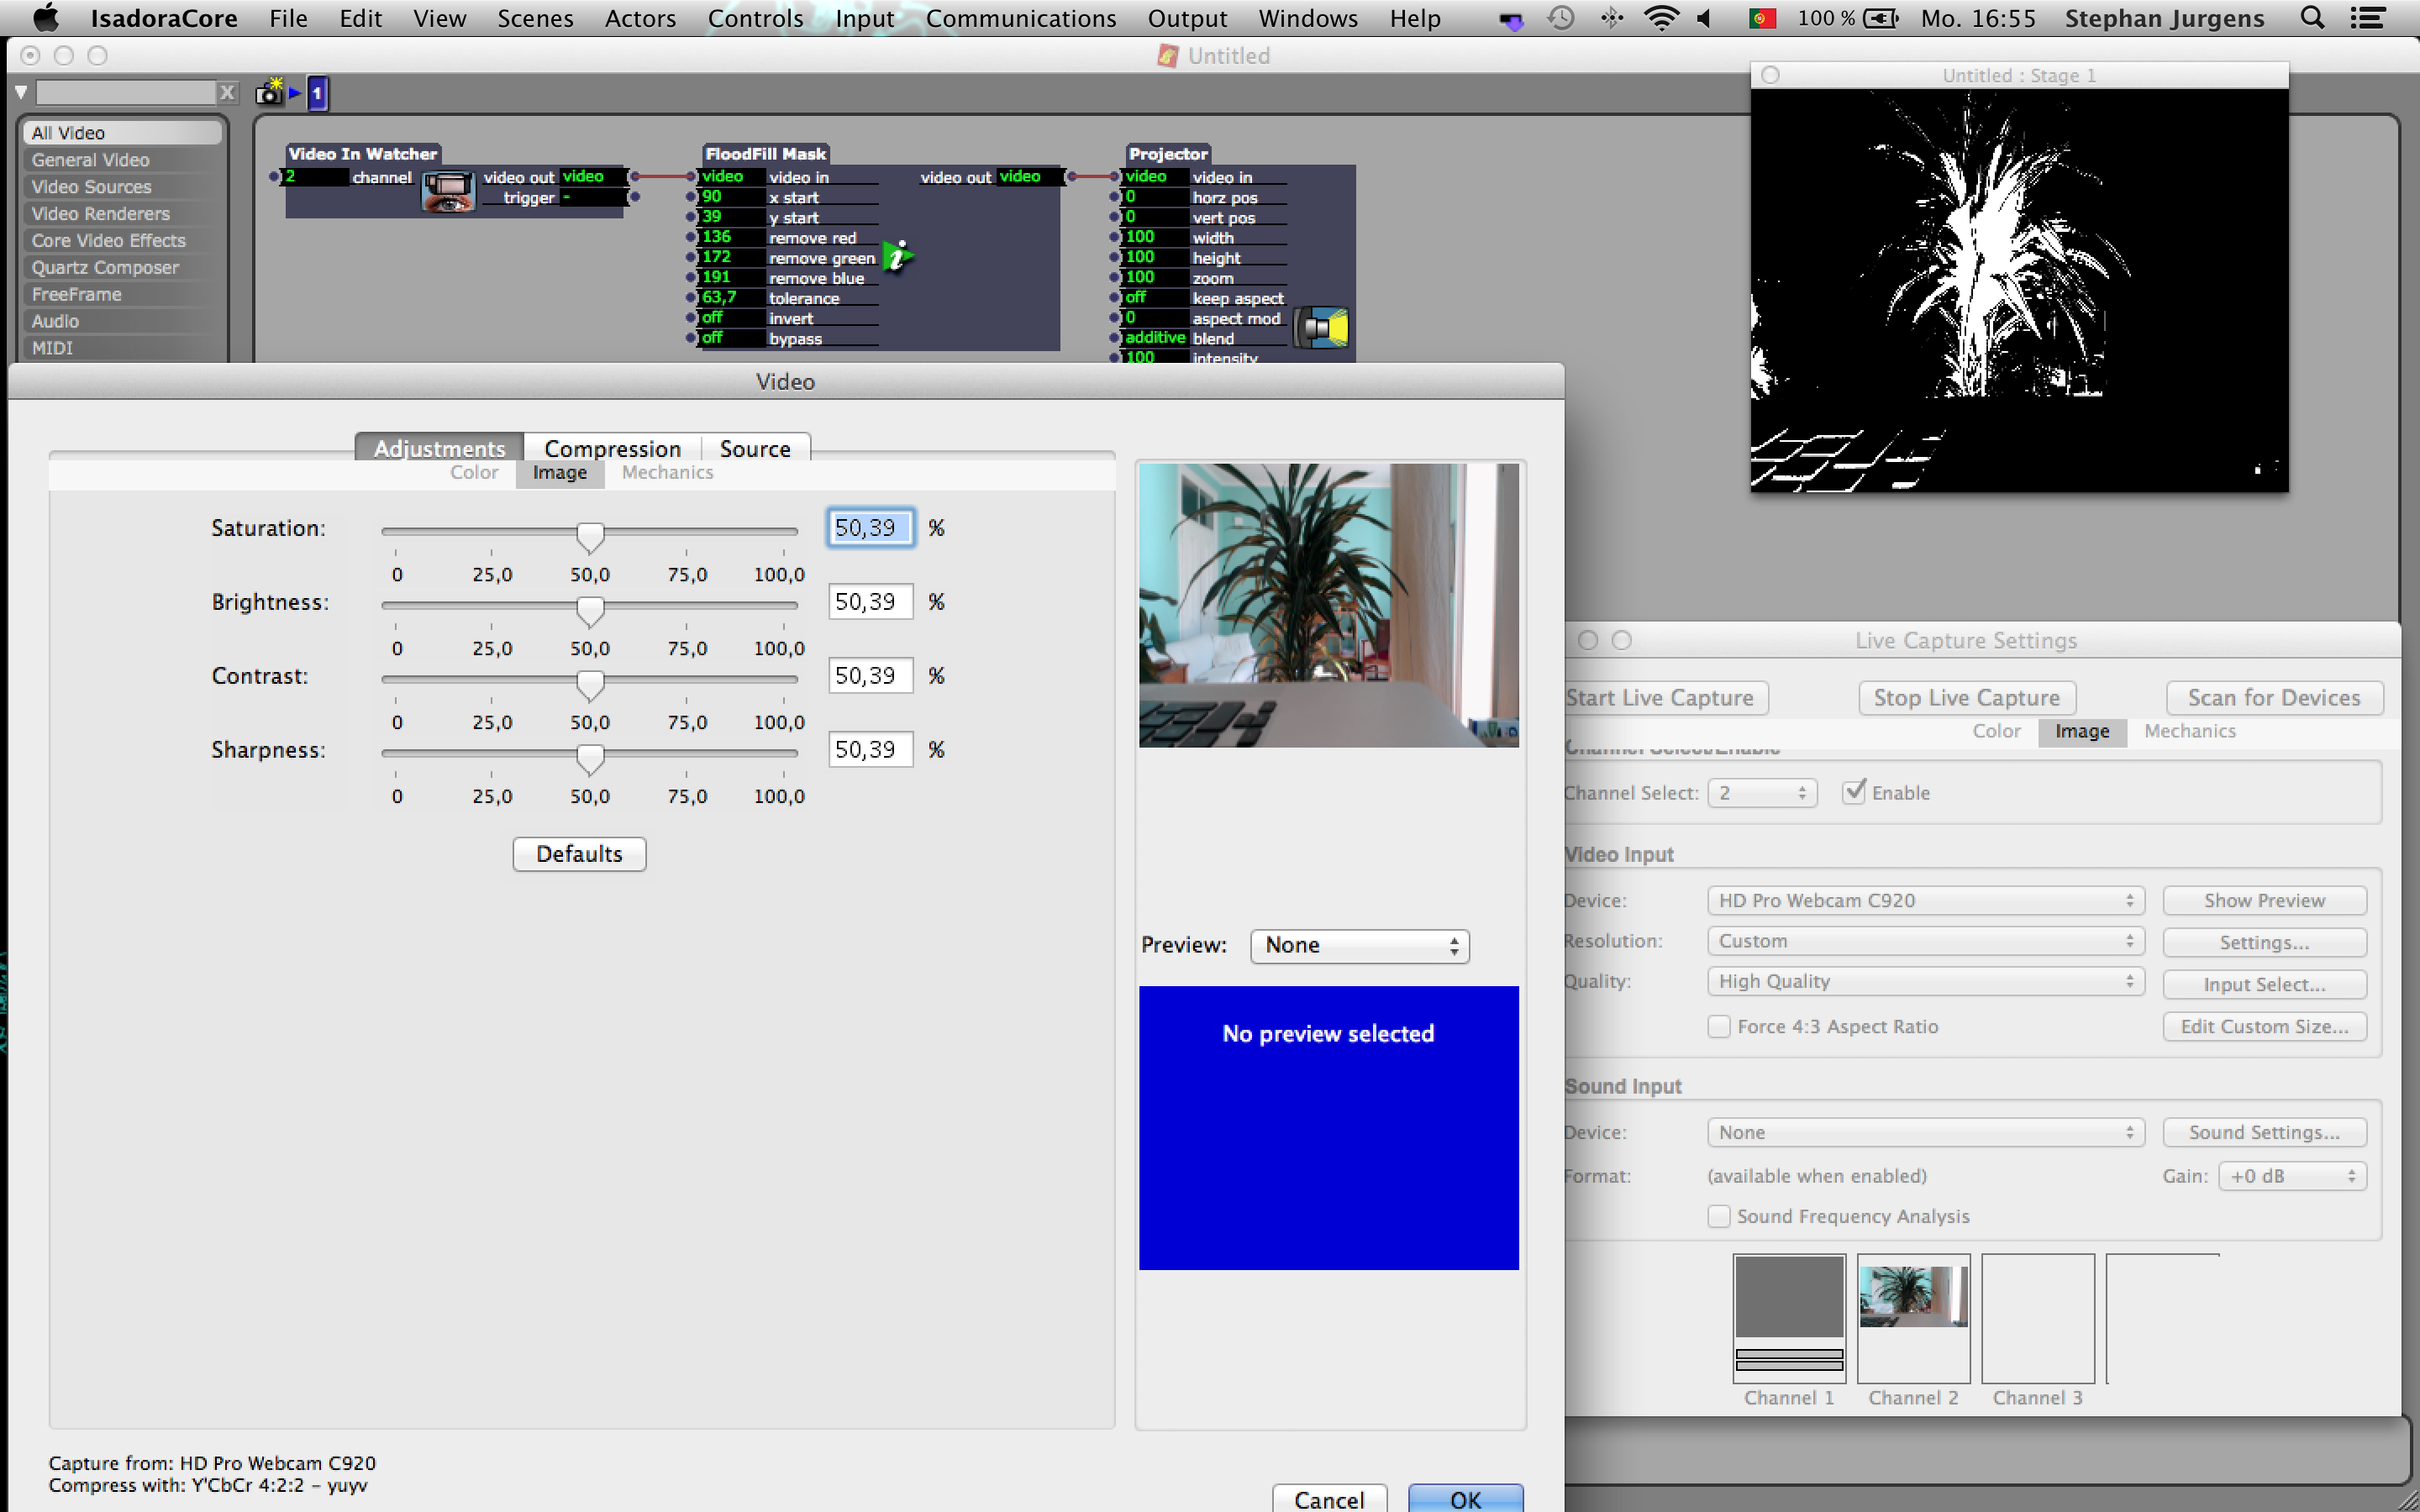Select the Preview dropdown showing None
The width and height of the screenshot is (2420, 1512).
(1359, 944)
